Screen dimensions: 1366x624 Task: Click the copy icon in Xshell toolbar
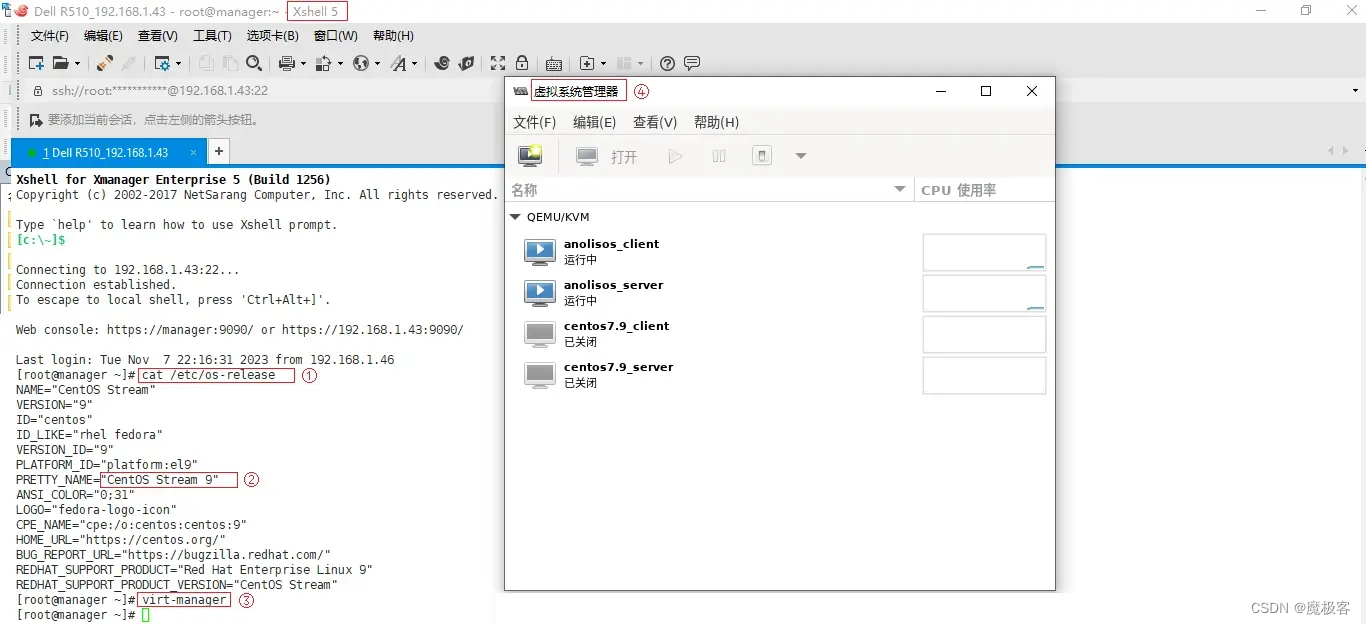coord(206,63)
